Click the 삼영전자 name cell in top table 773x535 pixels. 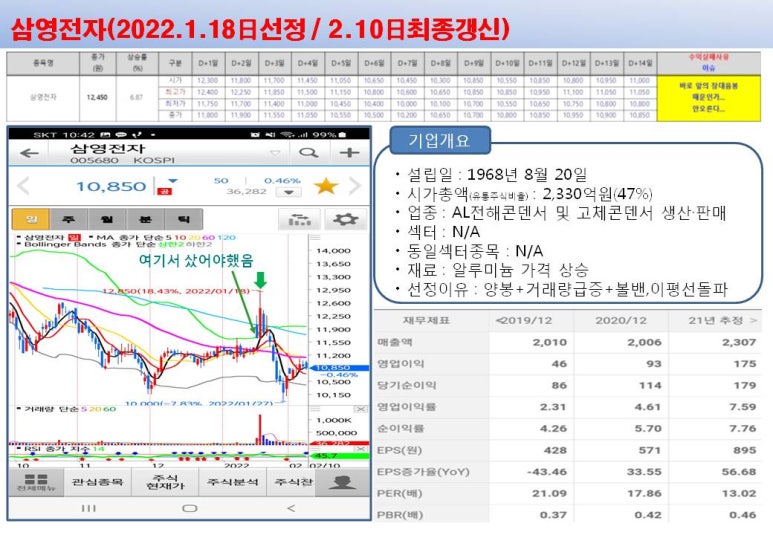43,97
